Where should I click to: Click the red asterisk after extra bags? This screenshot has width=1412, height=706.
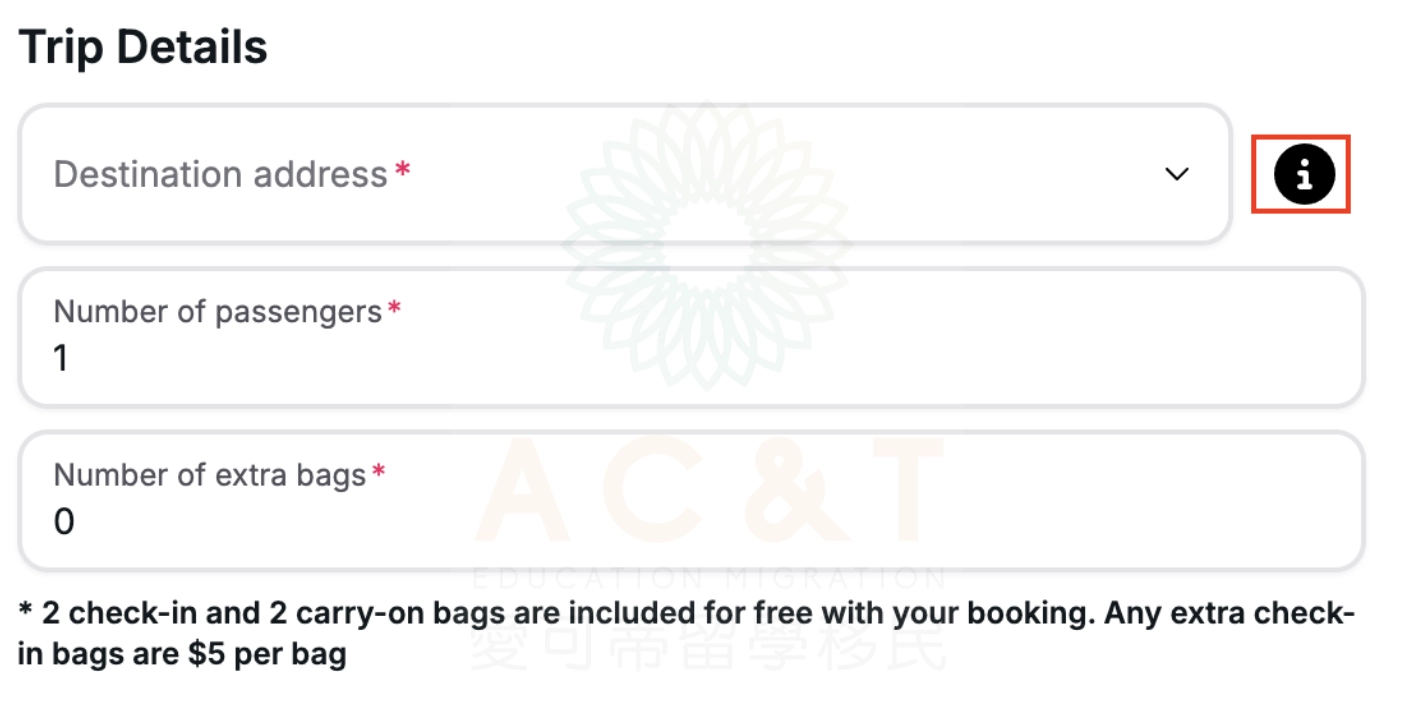point(378,471)
